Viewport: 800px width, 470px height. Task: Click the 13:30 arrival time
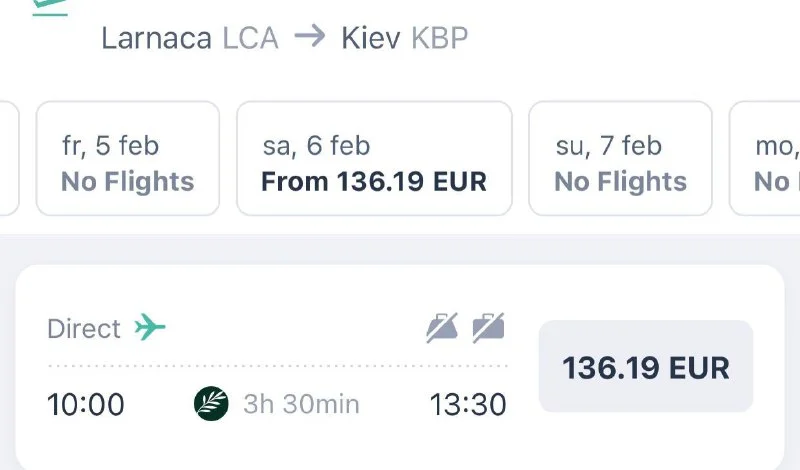[x=467, y=405]
